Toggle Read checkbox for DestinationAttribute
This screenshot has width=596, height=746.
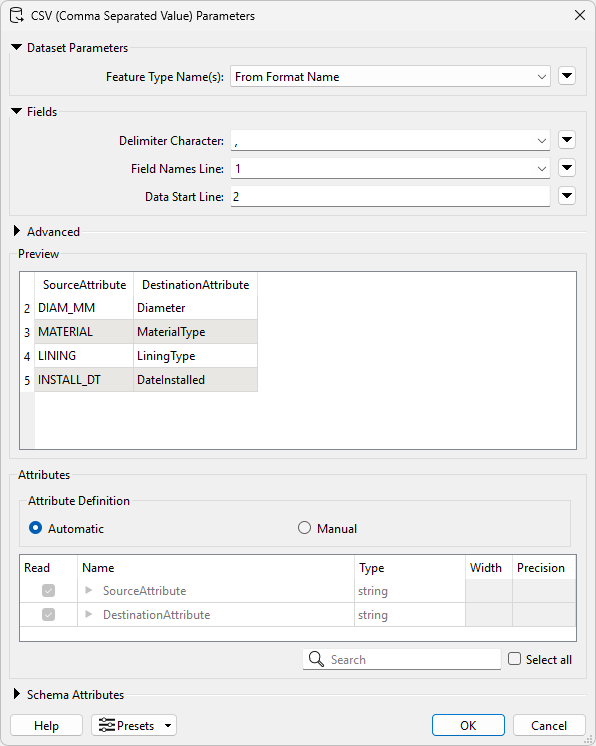[x=49, y=615]
